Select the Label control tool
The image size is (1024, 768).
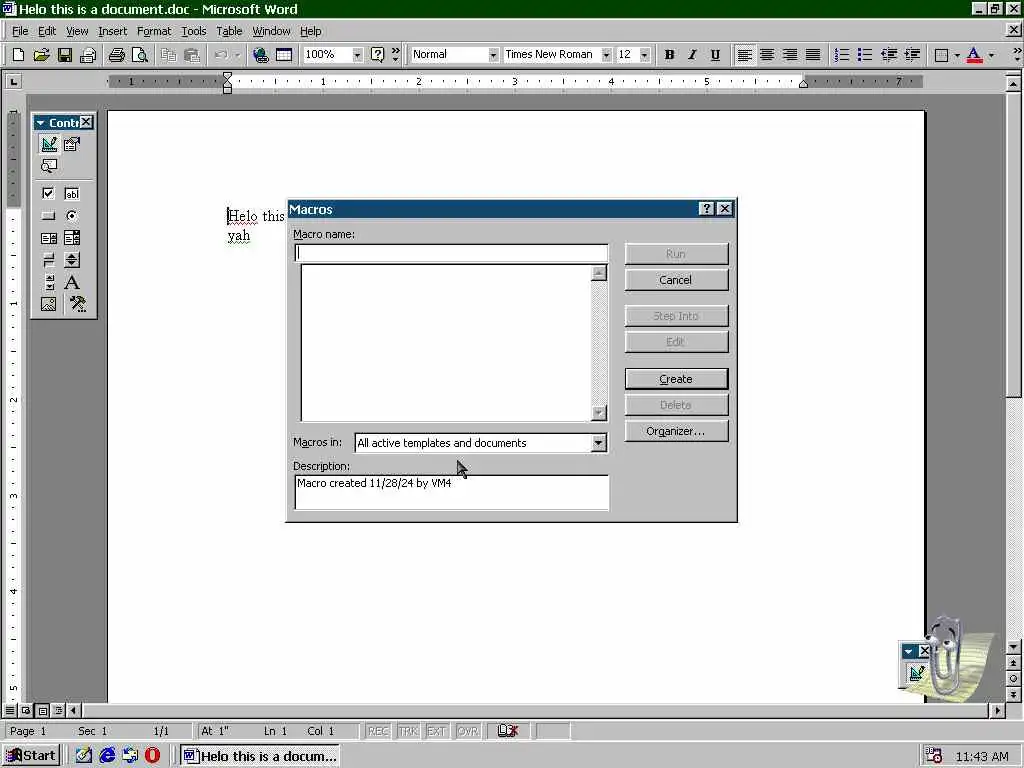pos(72,282)
